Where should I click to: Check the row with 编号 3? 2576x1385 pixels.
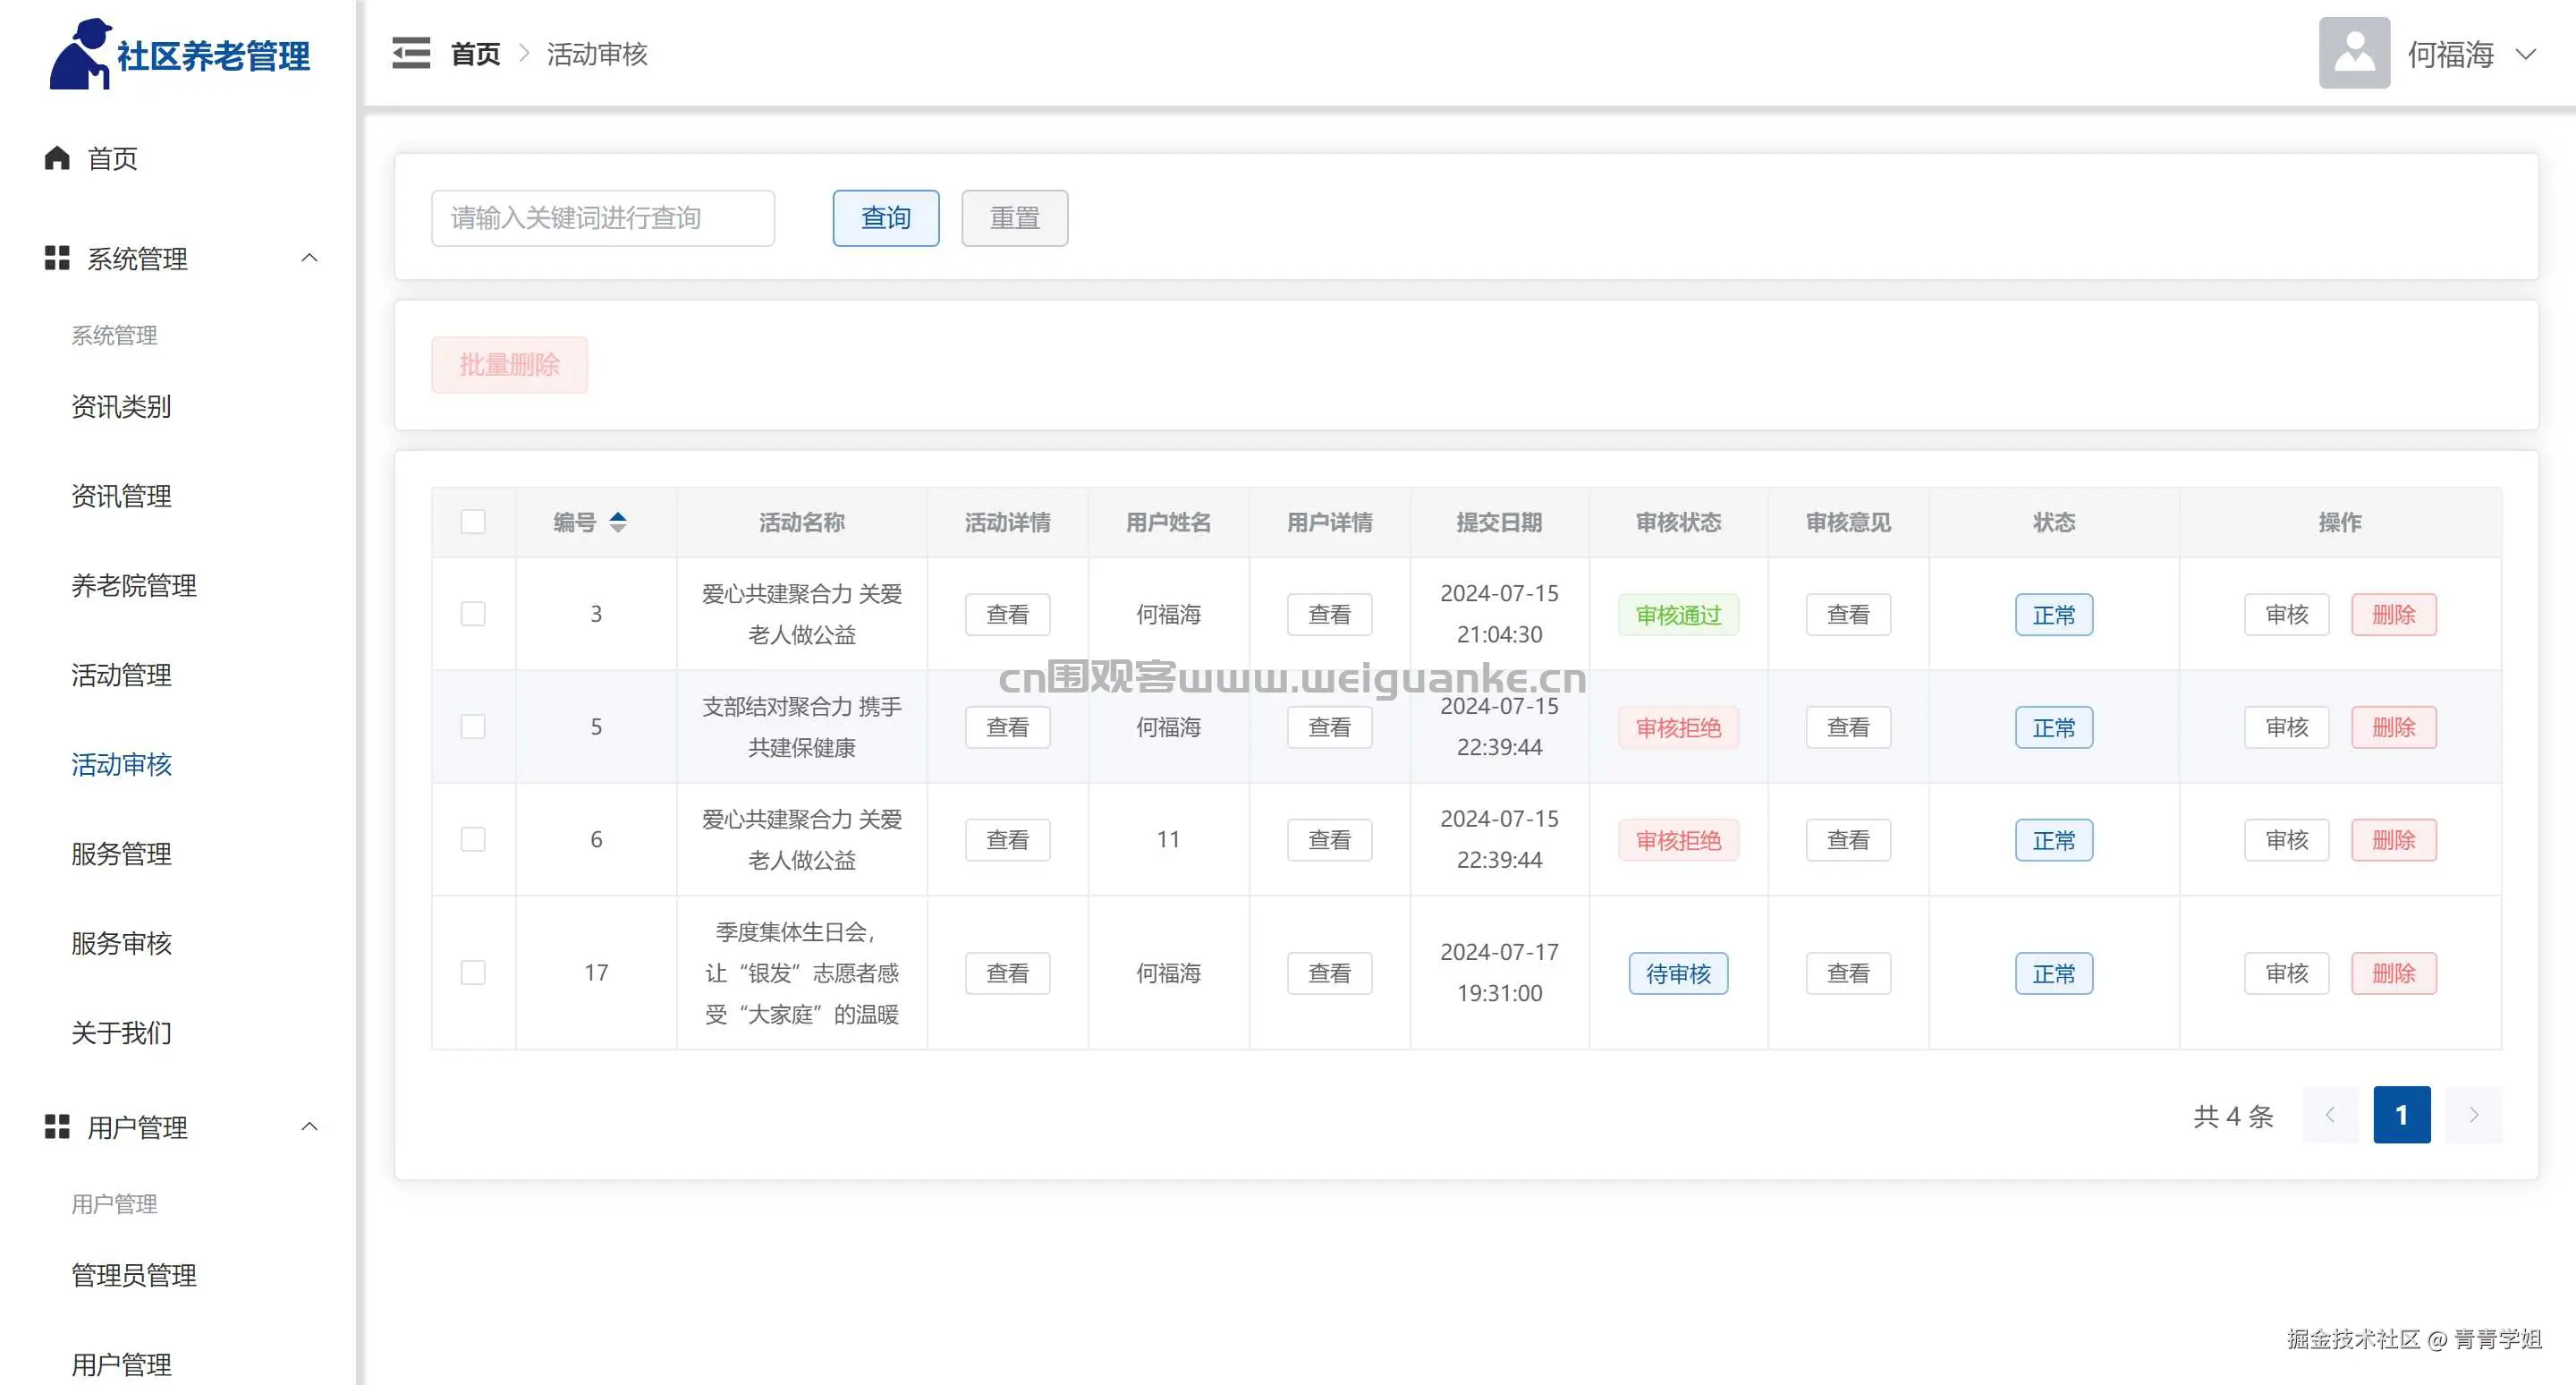coord(473,614)
